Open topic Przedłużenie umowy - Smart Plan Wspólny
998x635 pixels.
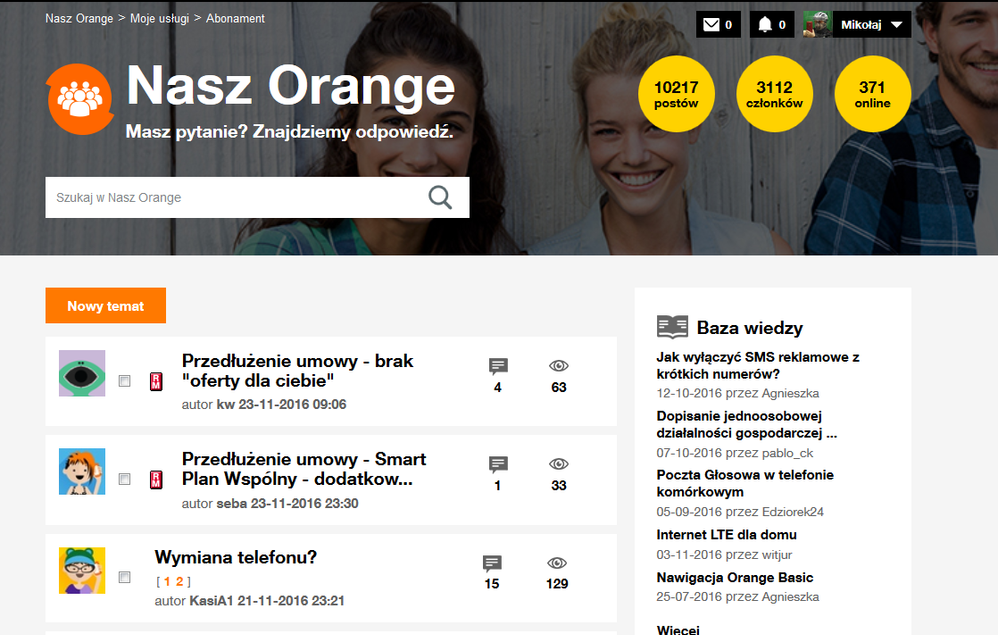[x=304, y=468]
